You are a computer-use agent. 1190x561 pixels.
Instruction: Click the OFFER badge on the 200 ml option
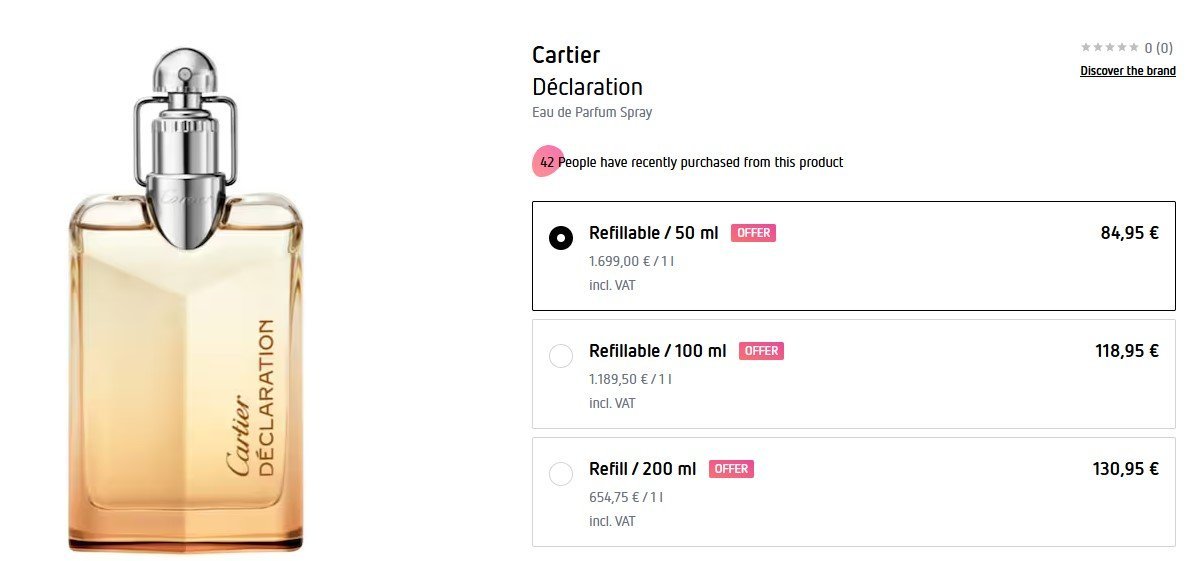click(731, 469)
